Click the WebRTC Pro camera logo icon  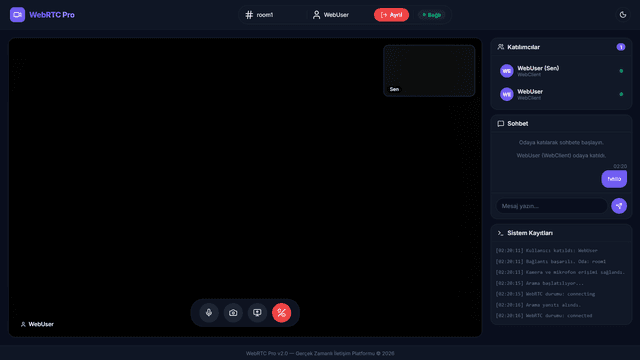coord(17,15)
